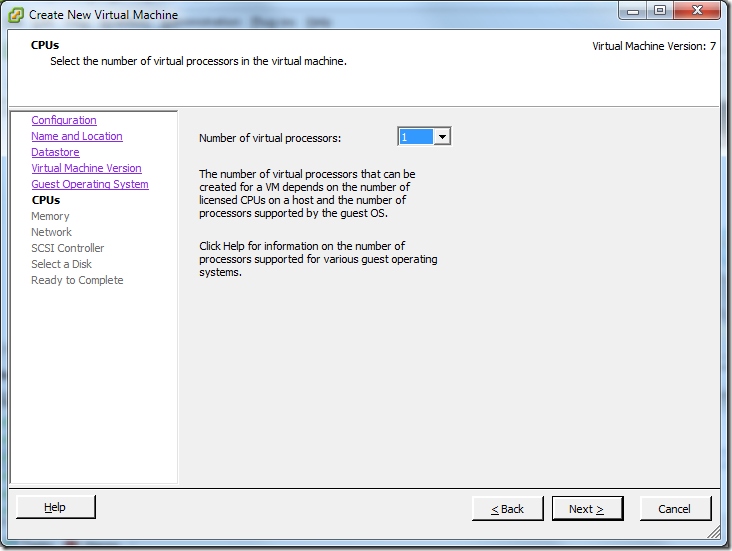The image size is (732, 551).
Task: Click the 'Number of virtual processors:' label
Action: 270,138
